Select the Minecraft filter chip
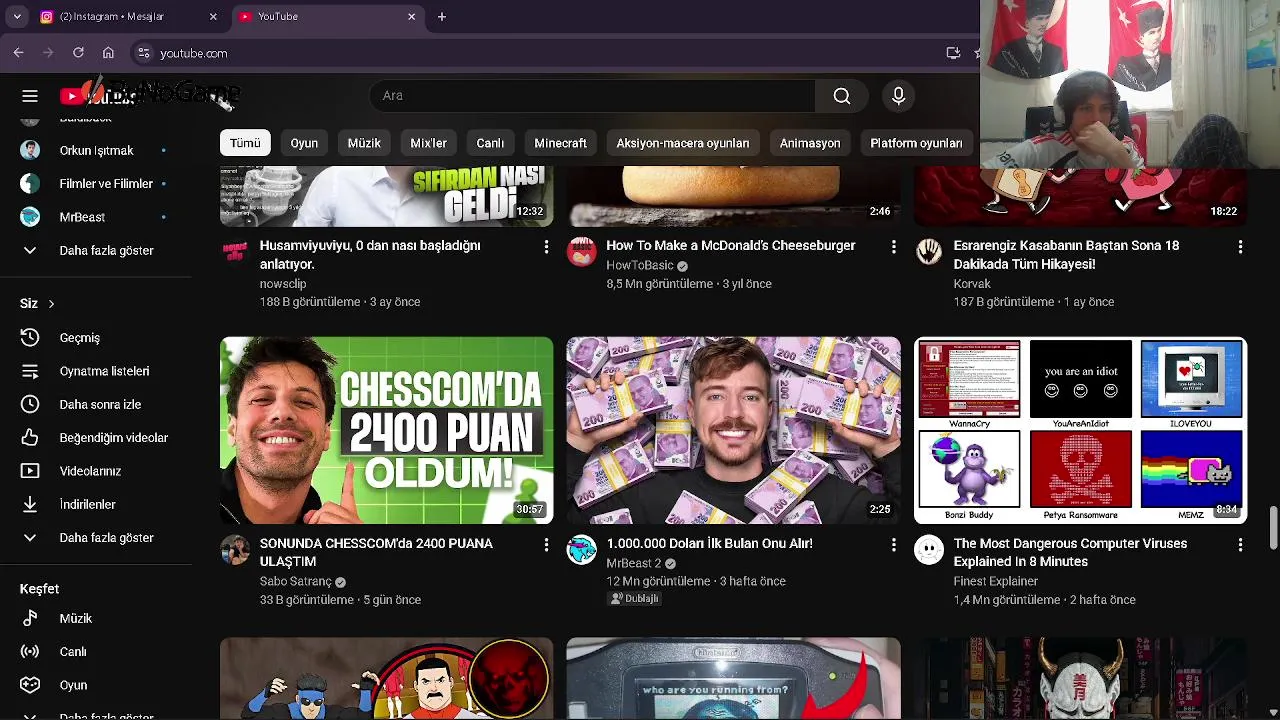This screenshot has height=720, width=1280. point(560,143)
